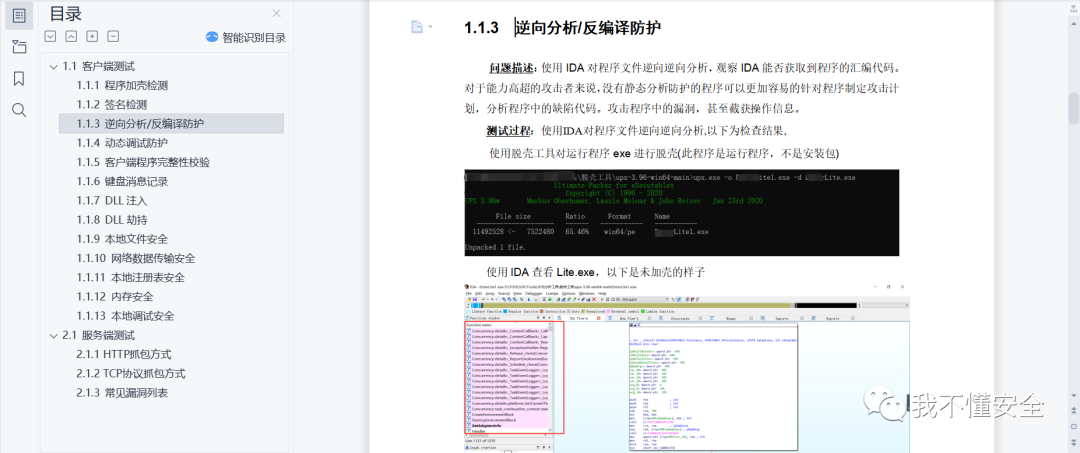Screen dimensions: 1080x453
Task: Open the 目录 outline pane icon
Action: (19, 16)
